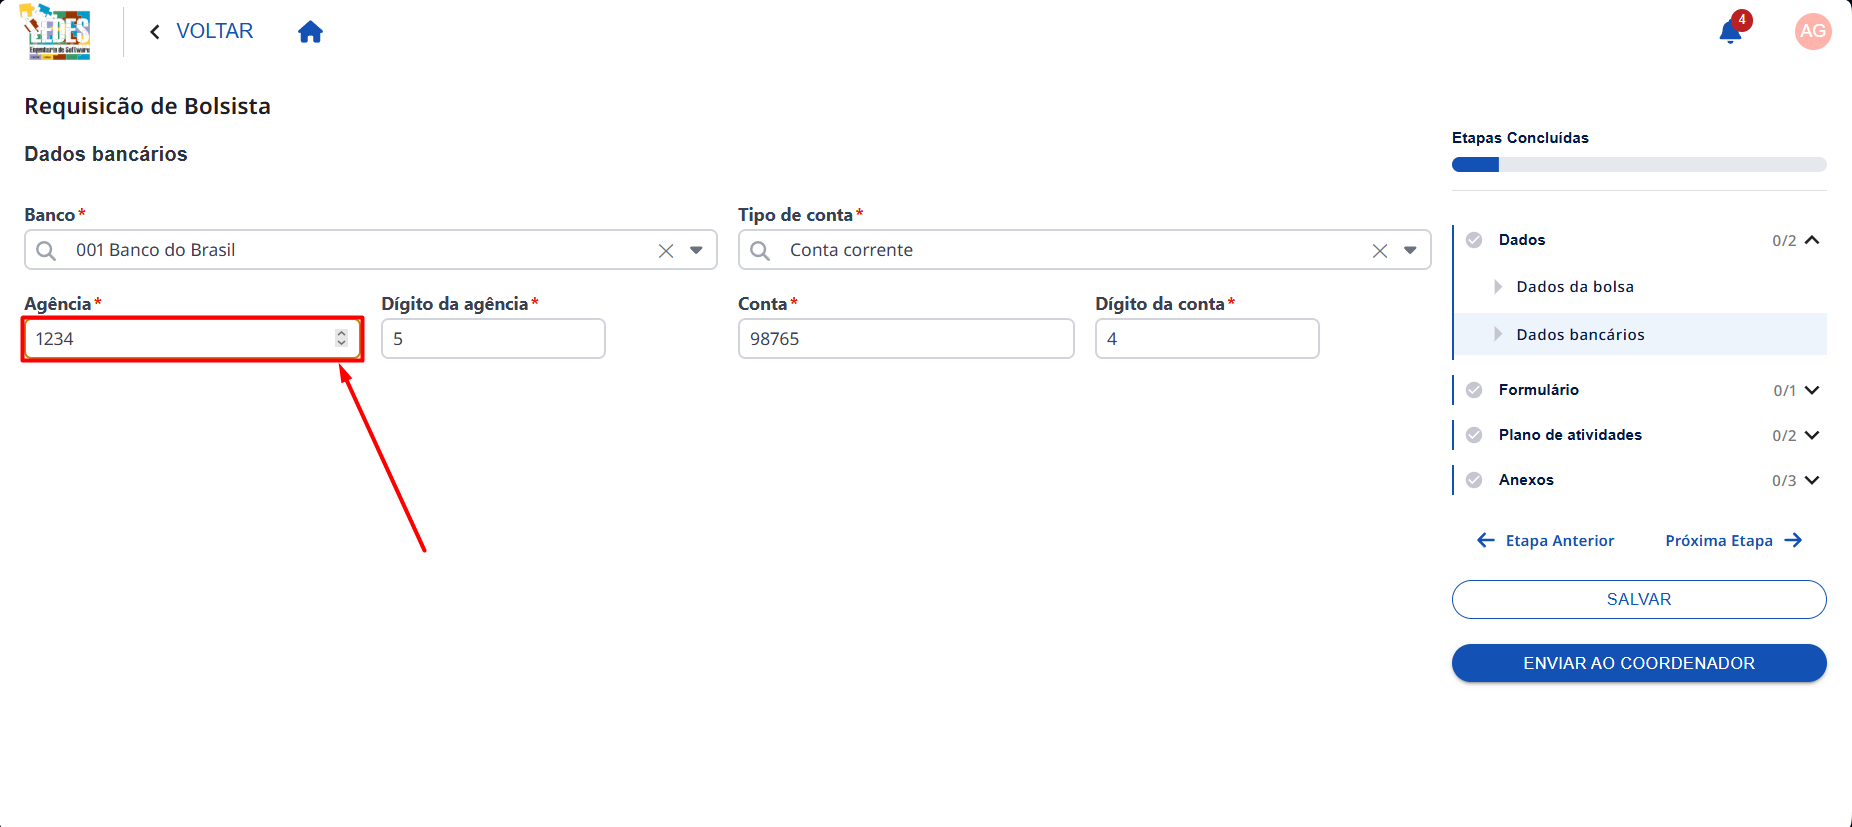Screen dimensions: 1852x827
Task: Clear the Banco selection
Action: [666, 251]
